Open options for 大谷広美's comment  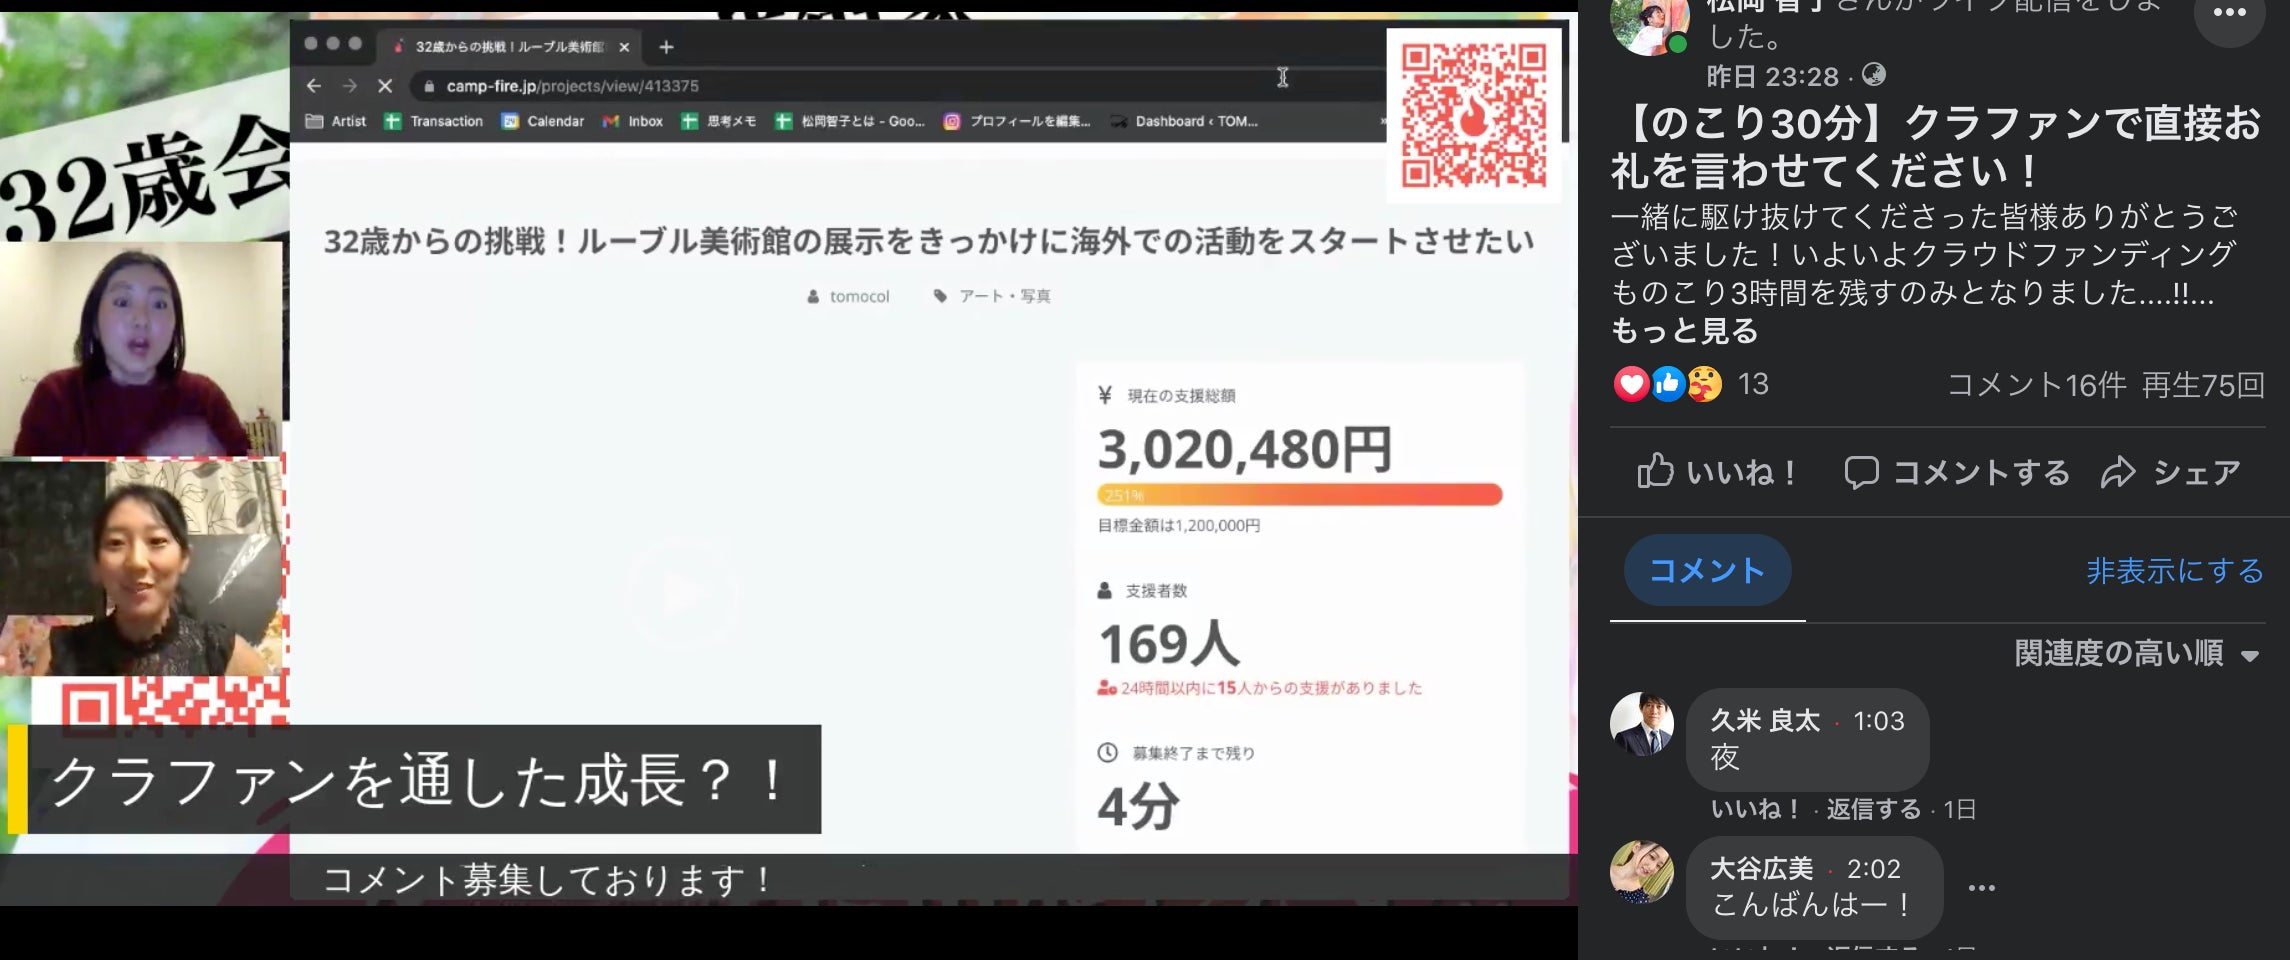[1981, 888]
